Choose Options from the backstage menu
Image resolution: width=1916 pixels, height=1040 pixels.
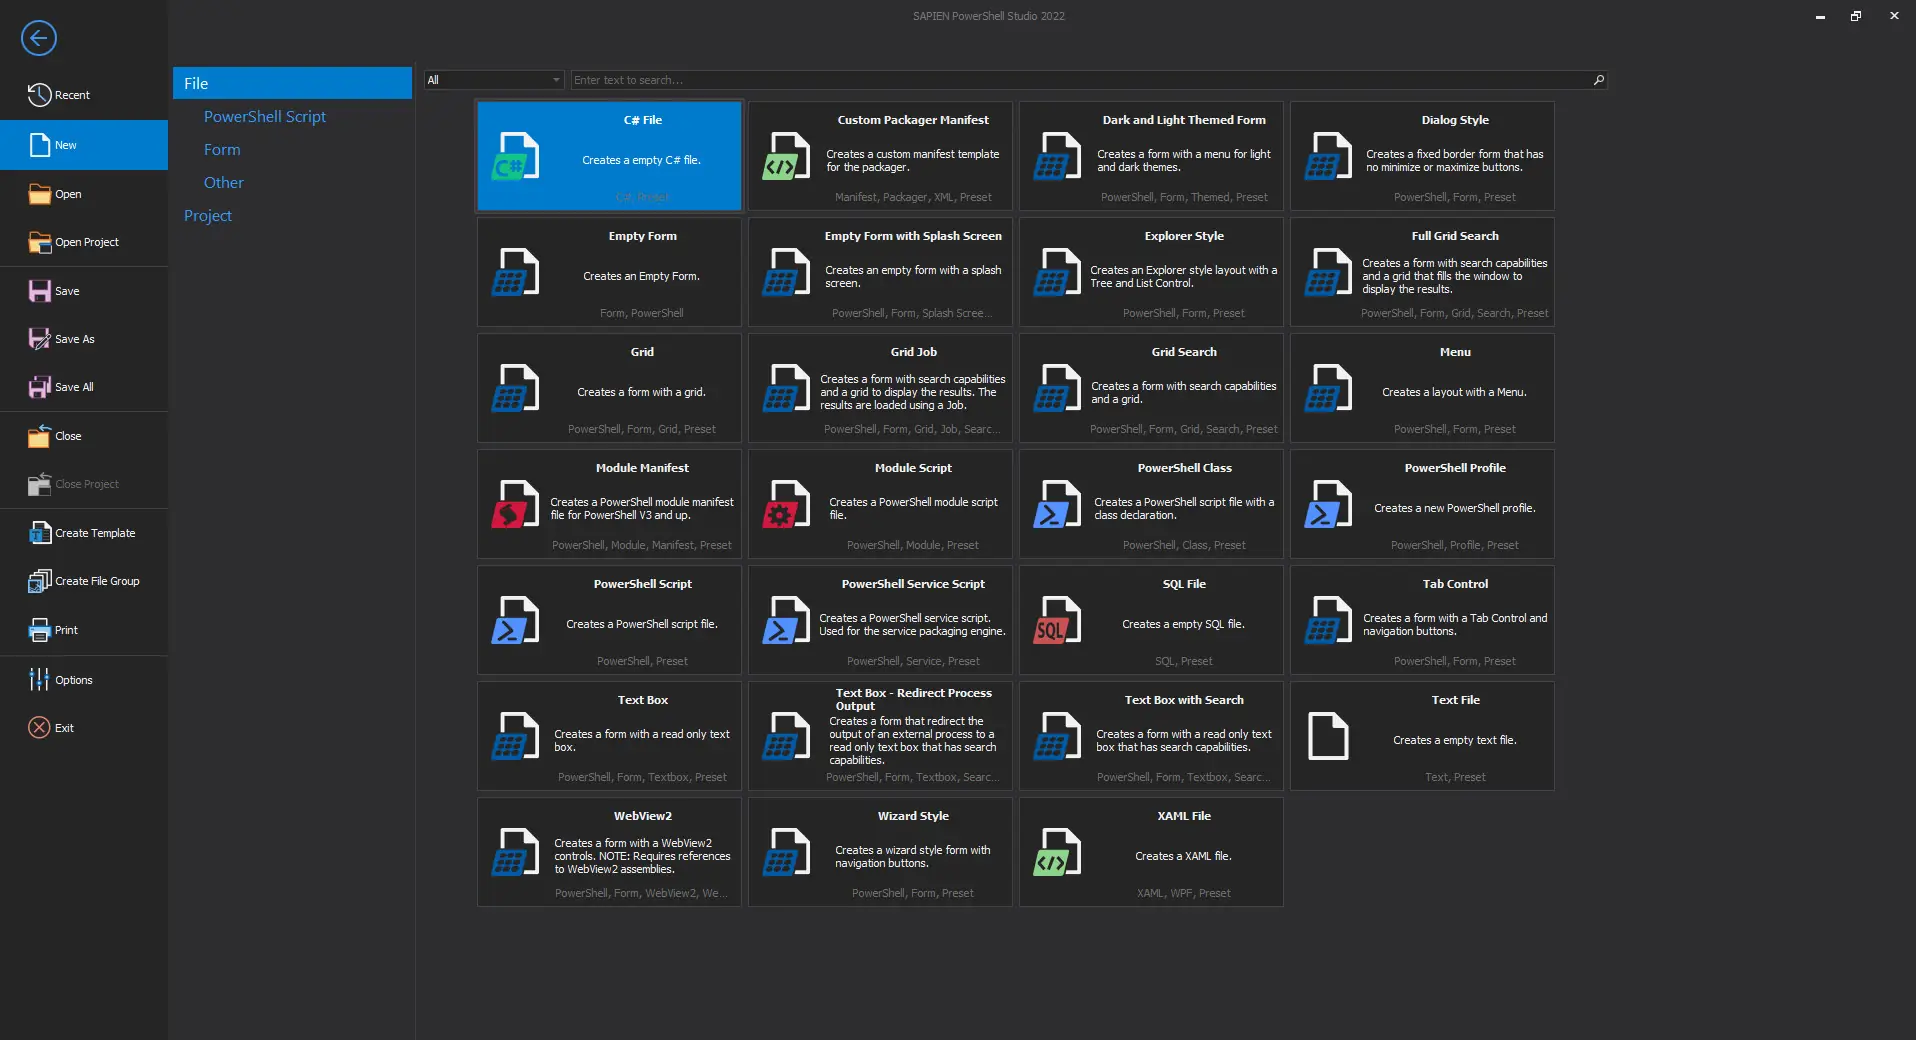[x=84, y=680]
